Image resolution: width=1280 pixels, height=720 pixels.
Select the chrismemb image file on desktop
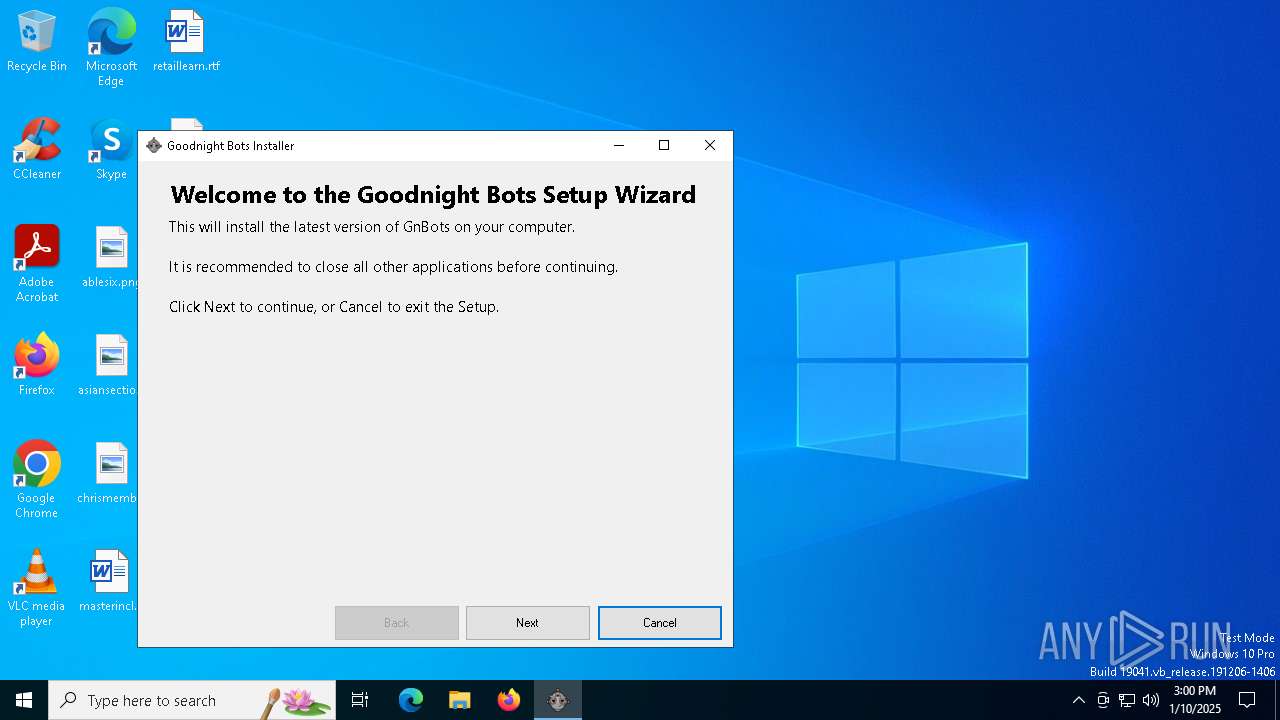[x=108, y=474]
